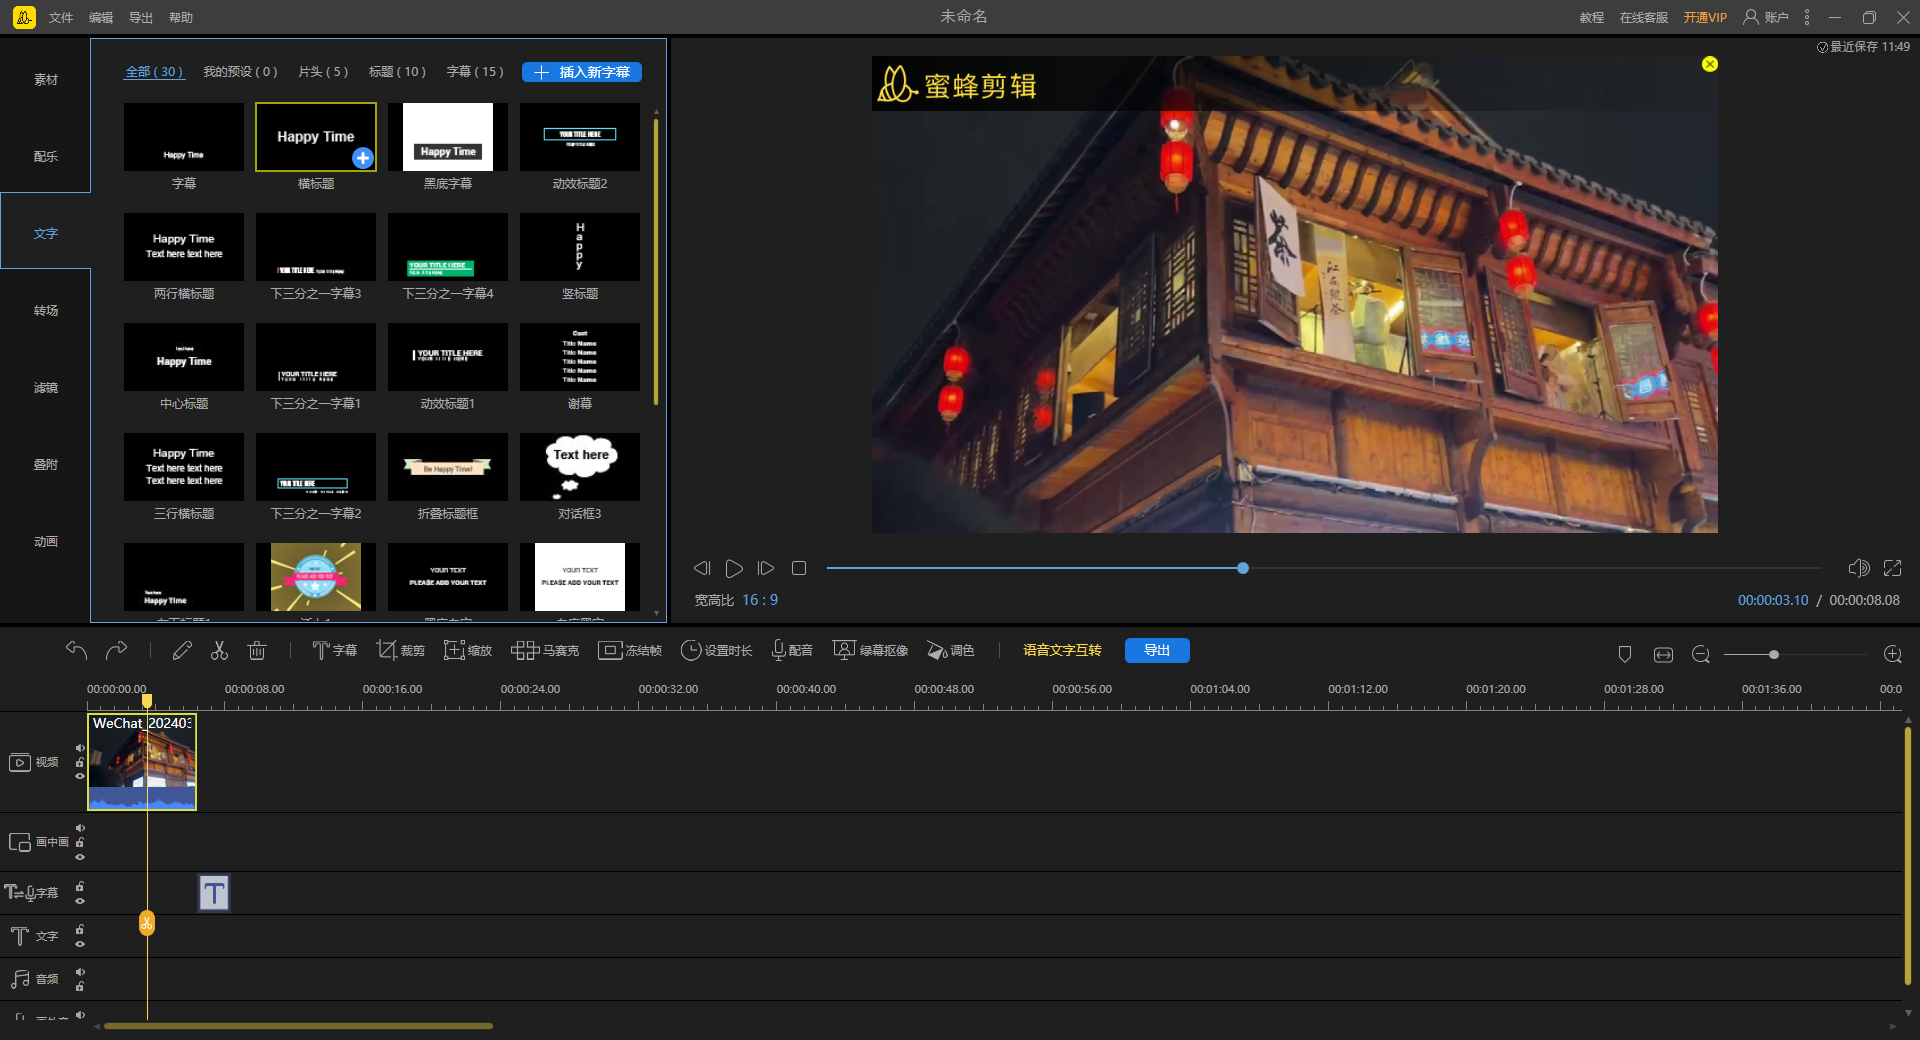
Task: Expand the 账户 account menu
Action: point(1766,17)
